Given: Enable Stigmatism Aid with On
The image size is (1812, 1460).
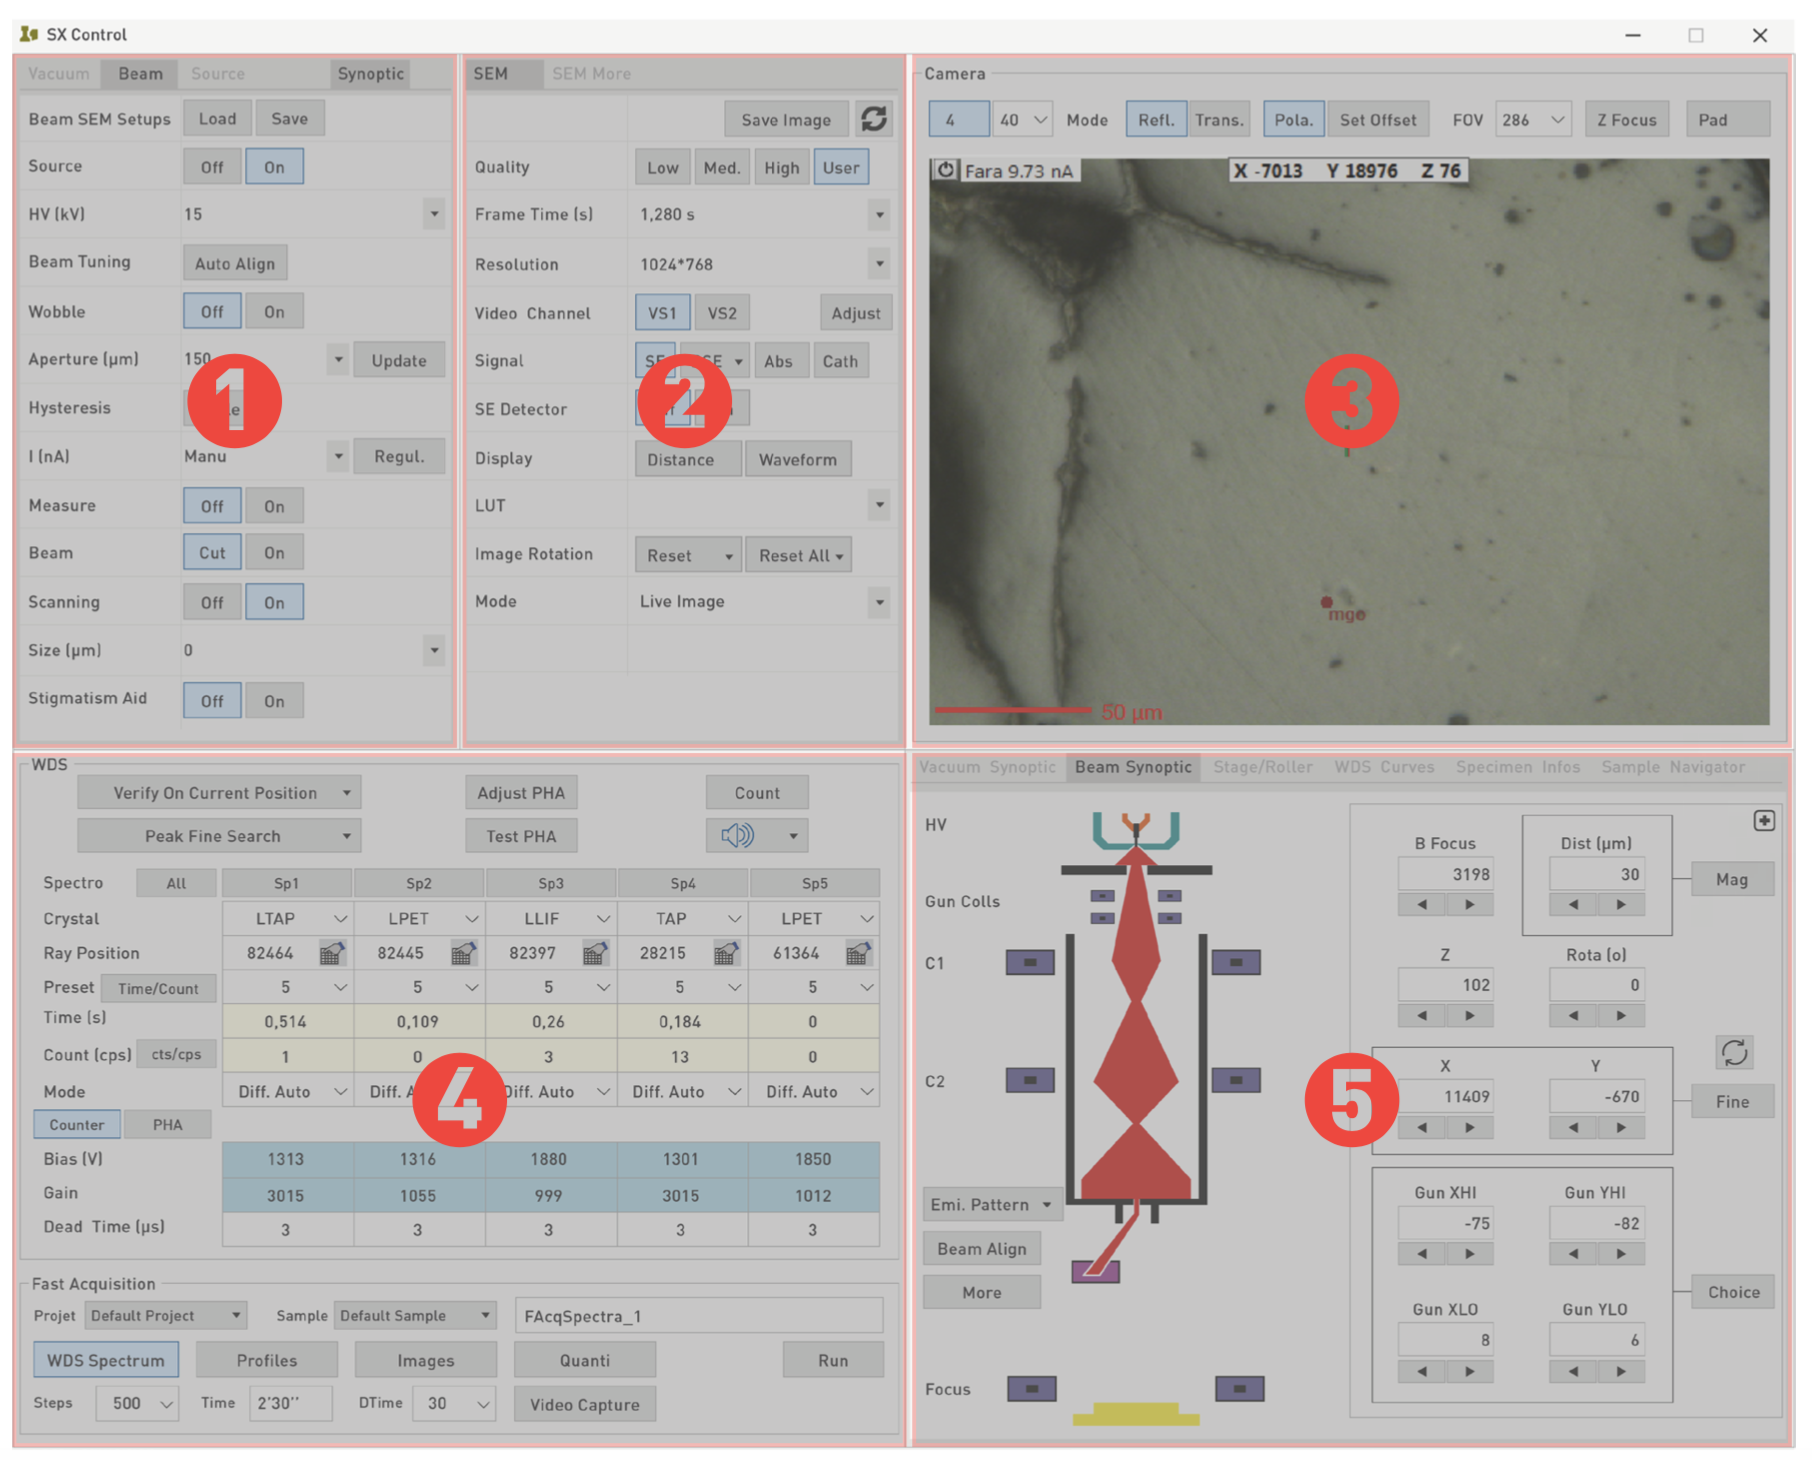Looking at the screenshot, I should click(274, 701).
